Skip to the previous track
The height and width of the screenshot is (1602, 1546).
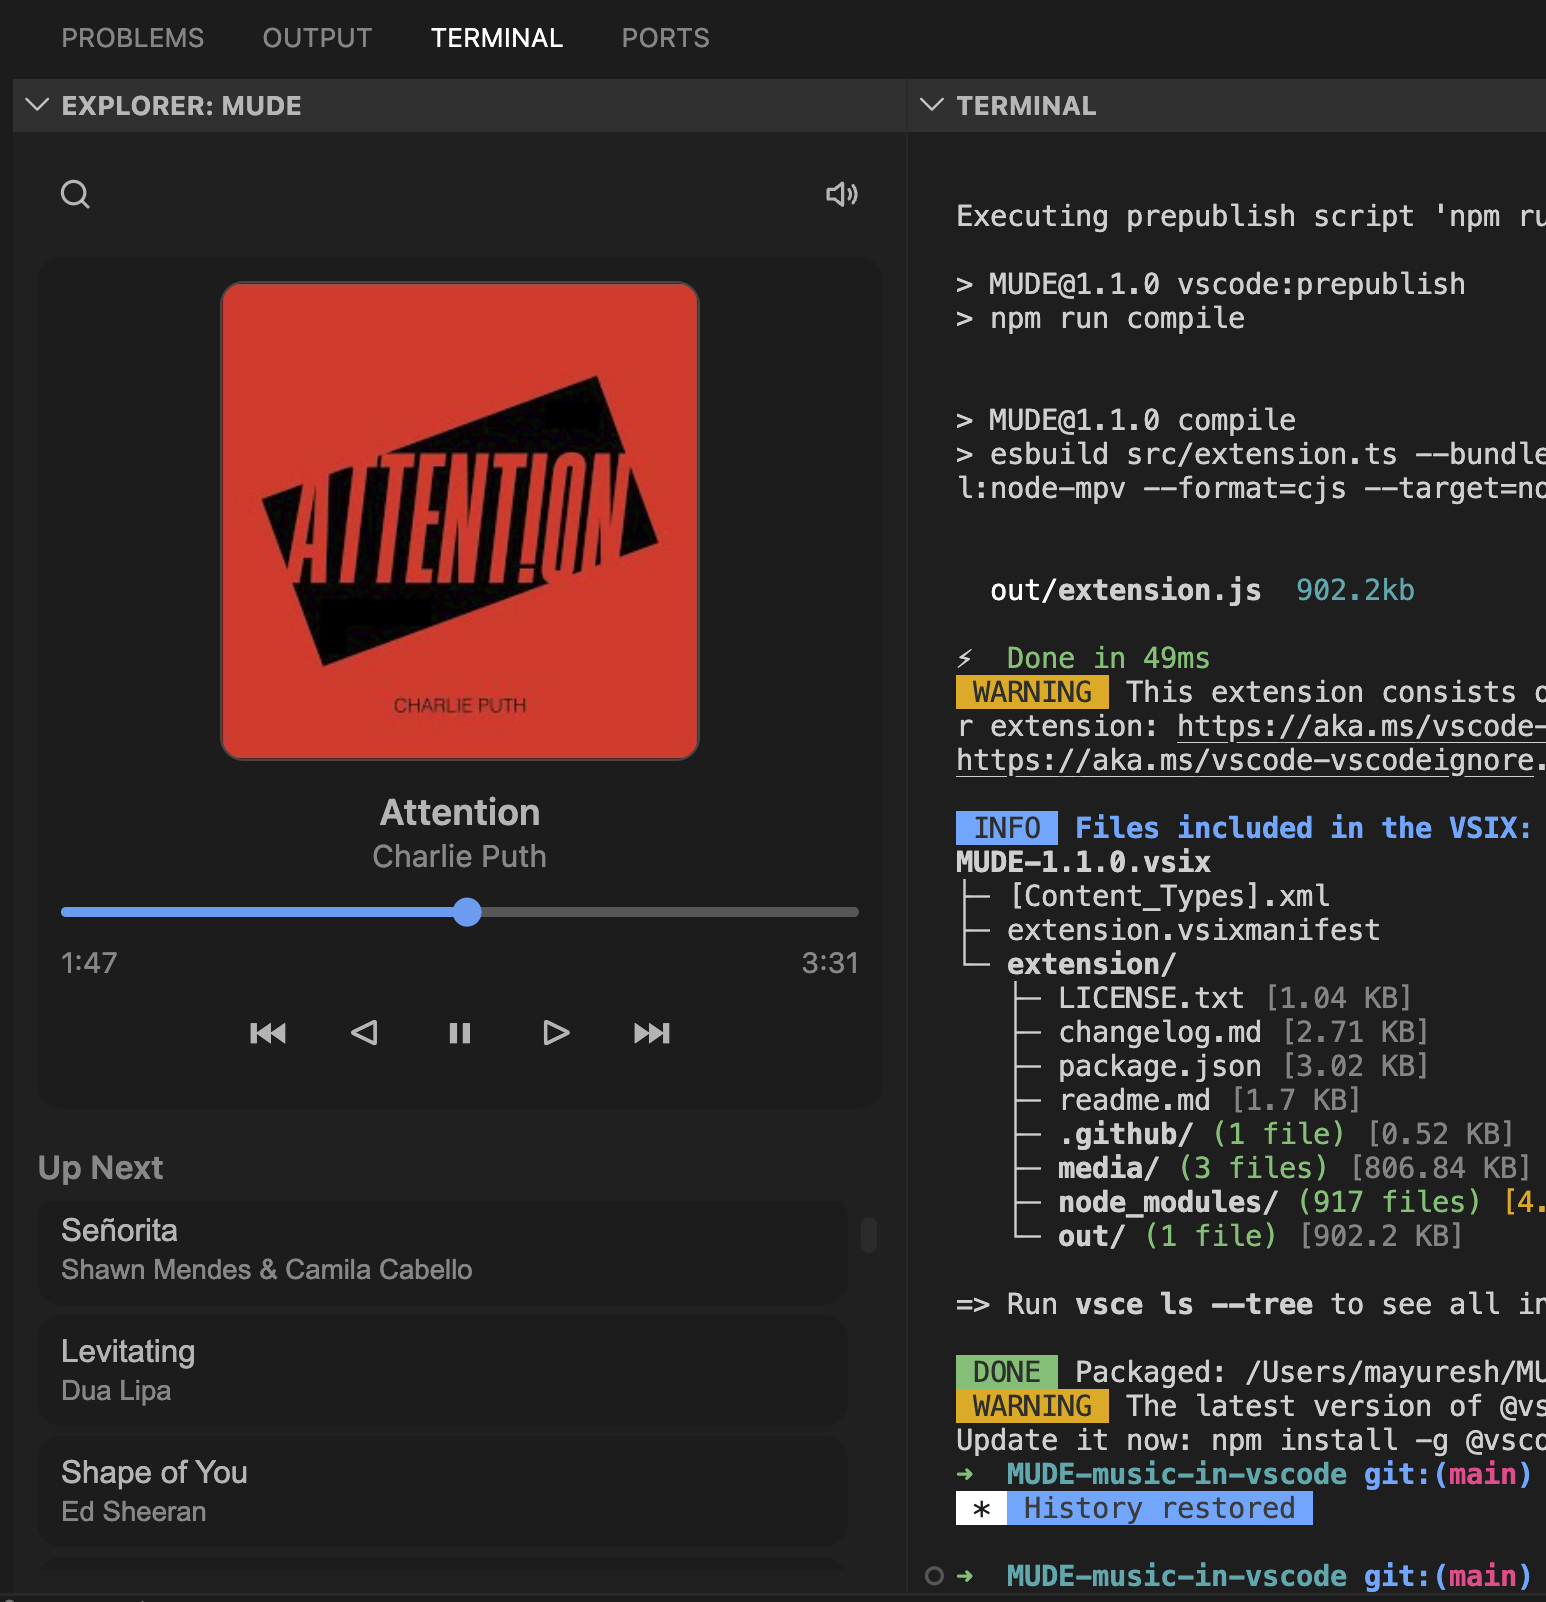[268, 1033]
